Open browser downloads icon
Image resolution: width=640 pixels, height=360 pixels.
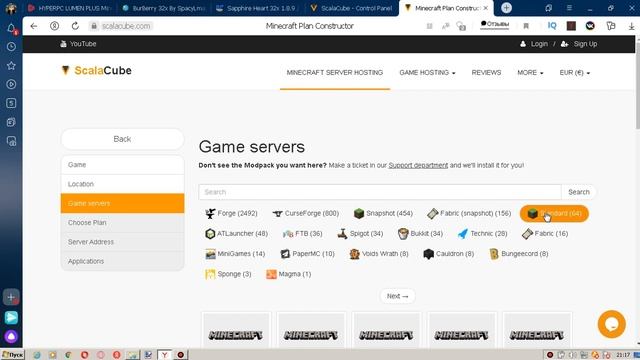pos(631,26)
